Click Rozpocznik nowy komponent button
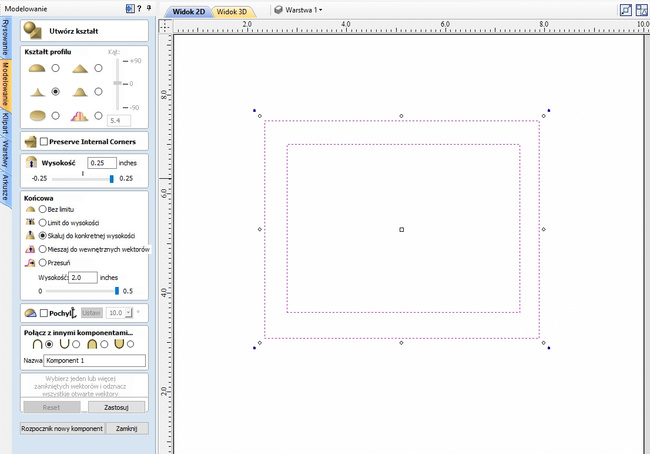The height and width of the screenshot is (454, 650). point(62,428)
